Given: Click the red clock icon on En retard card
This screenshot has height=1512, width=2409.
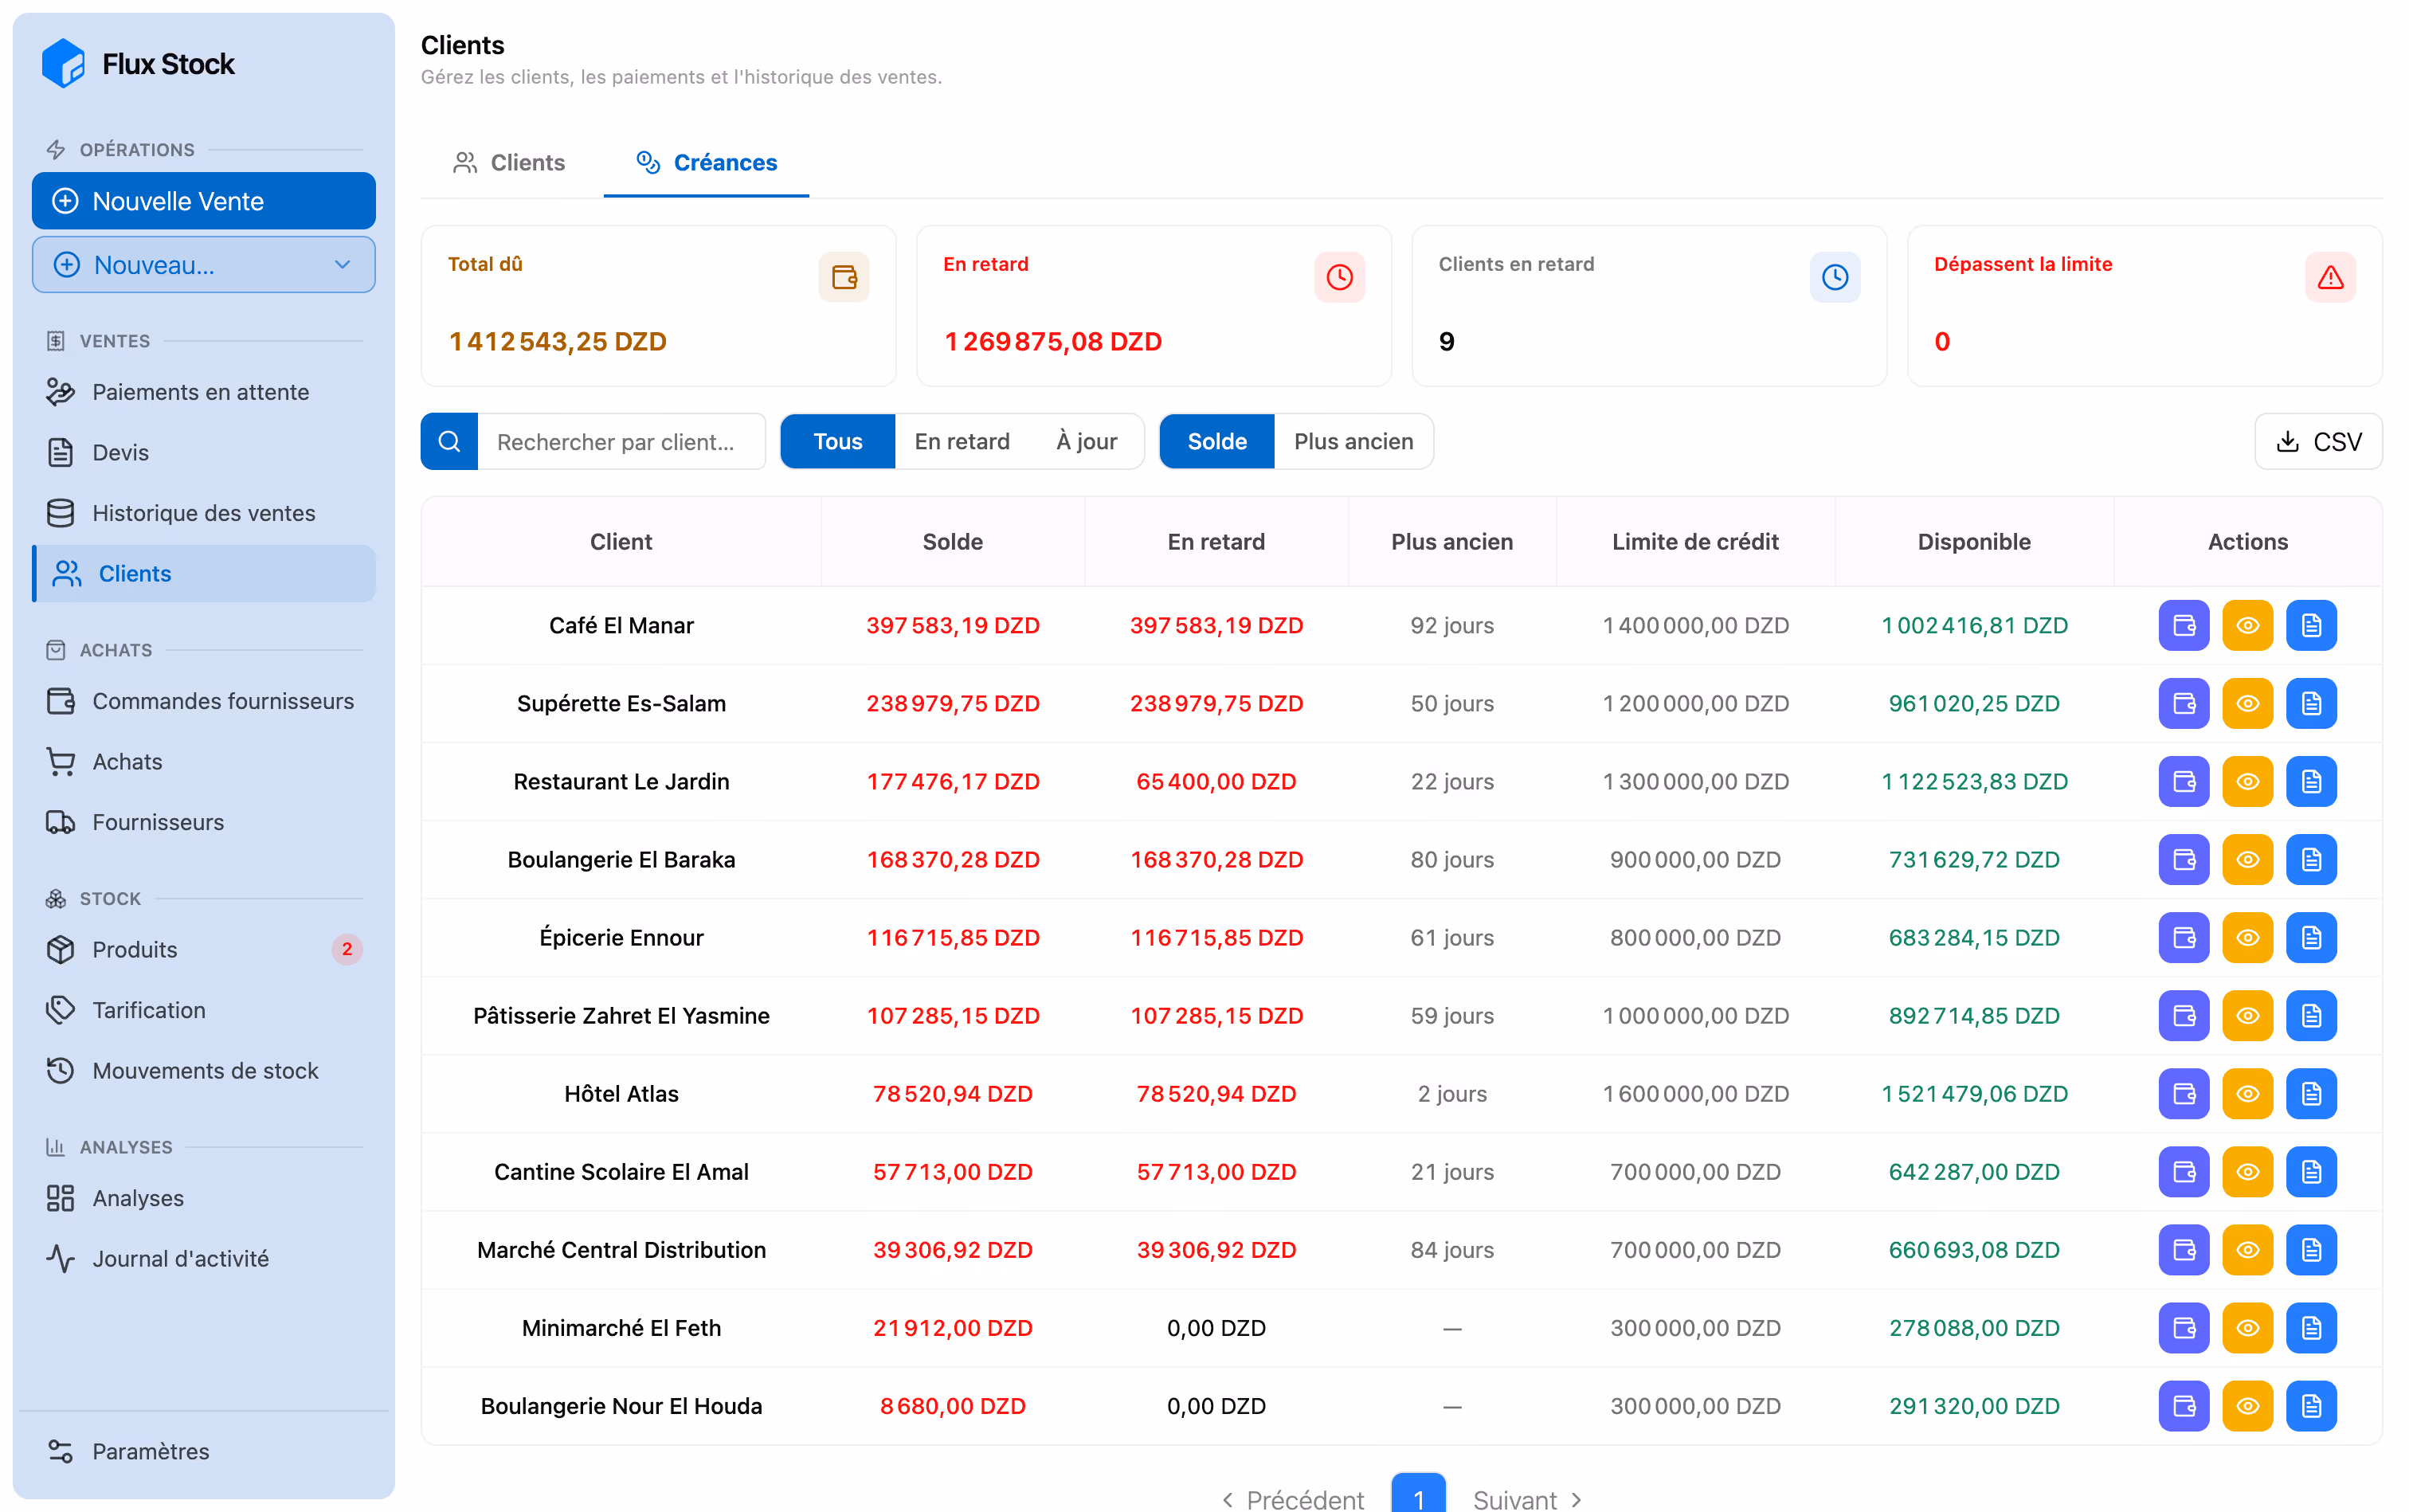Looking at the screenshot, I should (x=1339, y=277).
